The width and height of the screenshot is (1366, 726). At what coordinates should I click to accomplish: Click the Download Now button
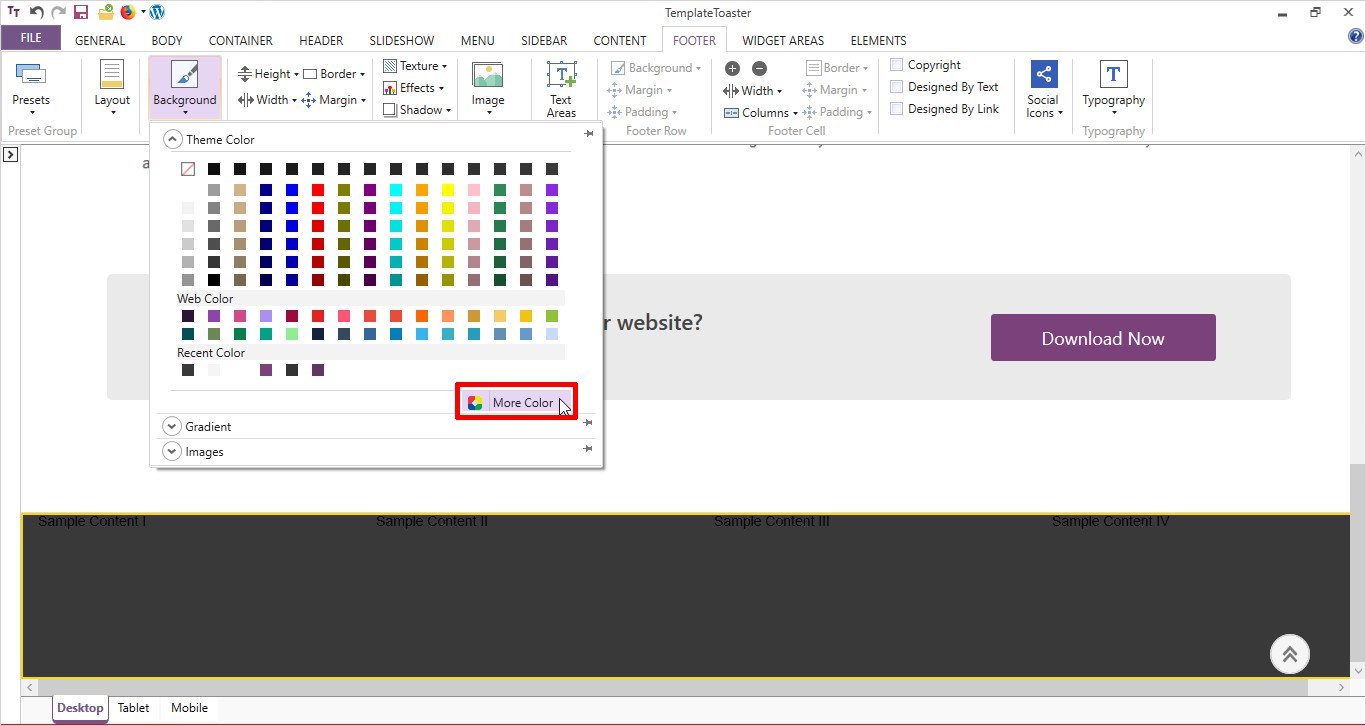[1102, 338]
